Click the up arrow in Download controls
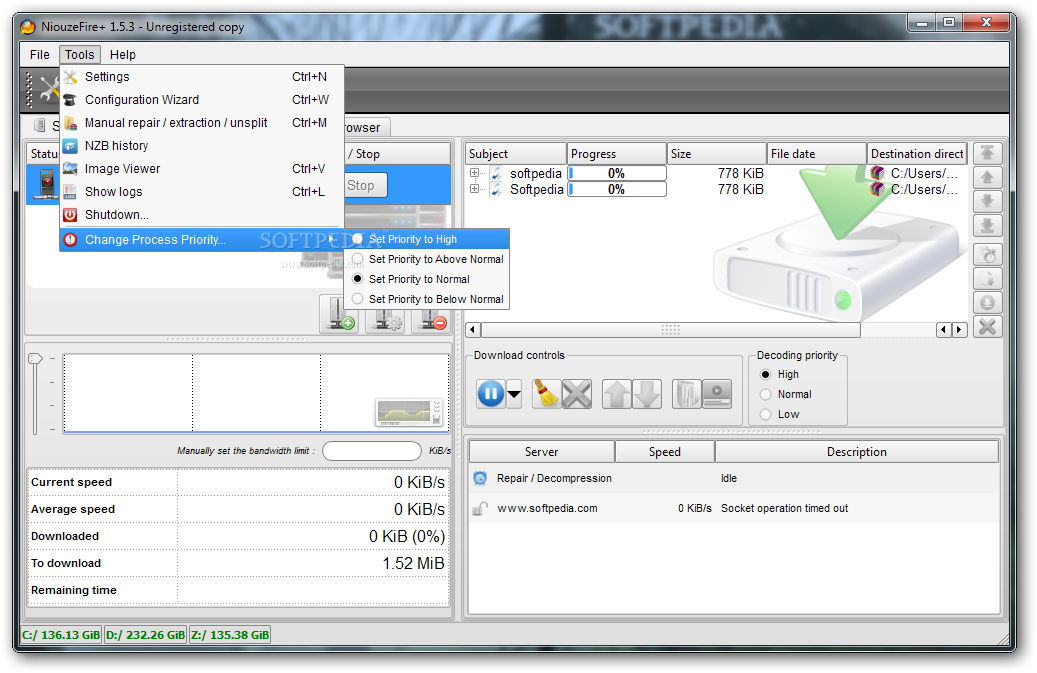The height and width of the screenshot is (673, 1037). (616, 394)
